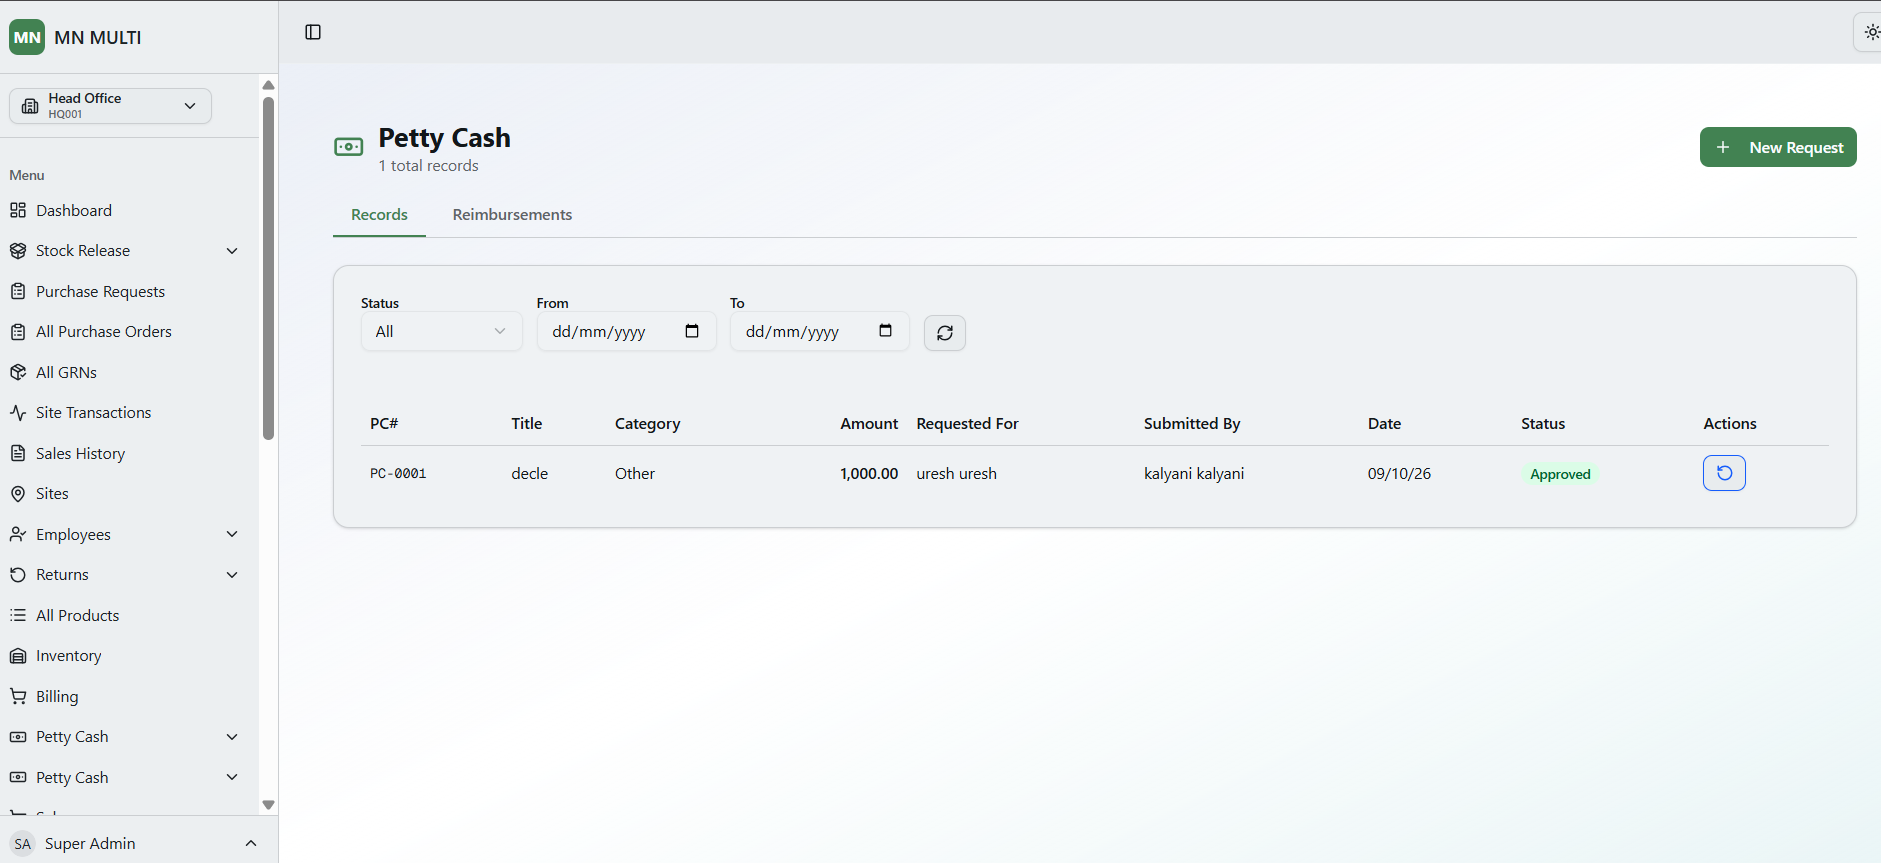Click the refresh filters icon button
This screenshot has width=1881, height=863.
pyautogui.click(x=945, y=333)
